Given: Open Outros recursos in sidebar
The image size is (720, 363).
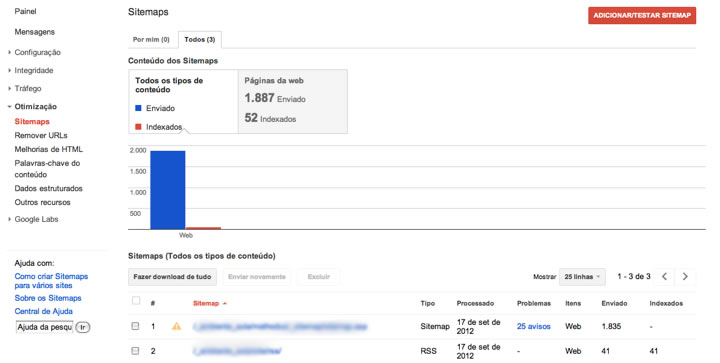Looking at the screenshot, I should [42, 202].
